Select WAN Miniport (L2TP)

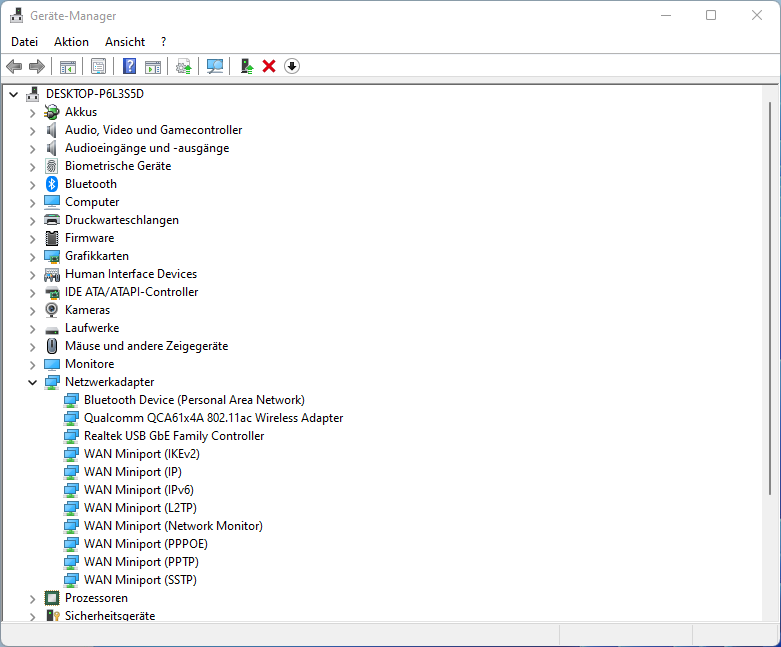[140, 508]
